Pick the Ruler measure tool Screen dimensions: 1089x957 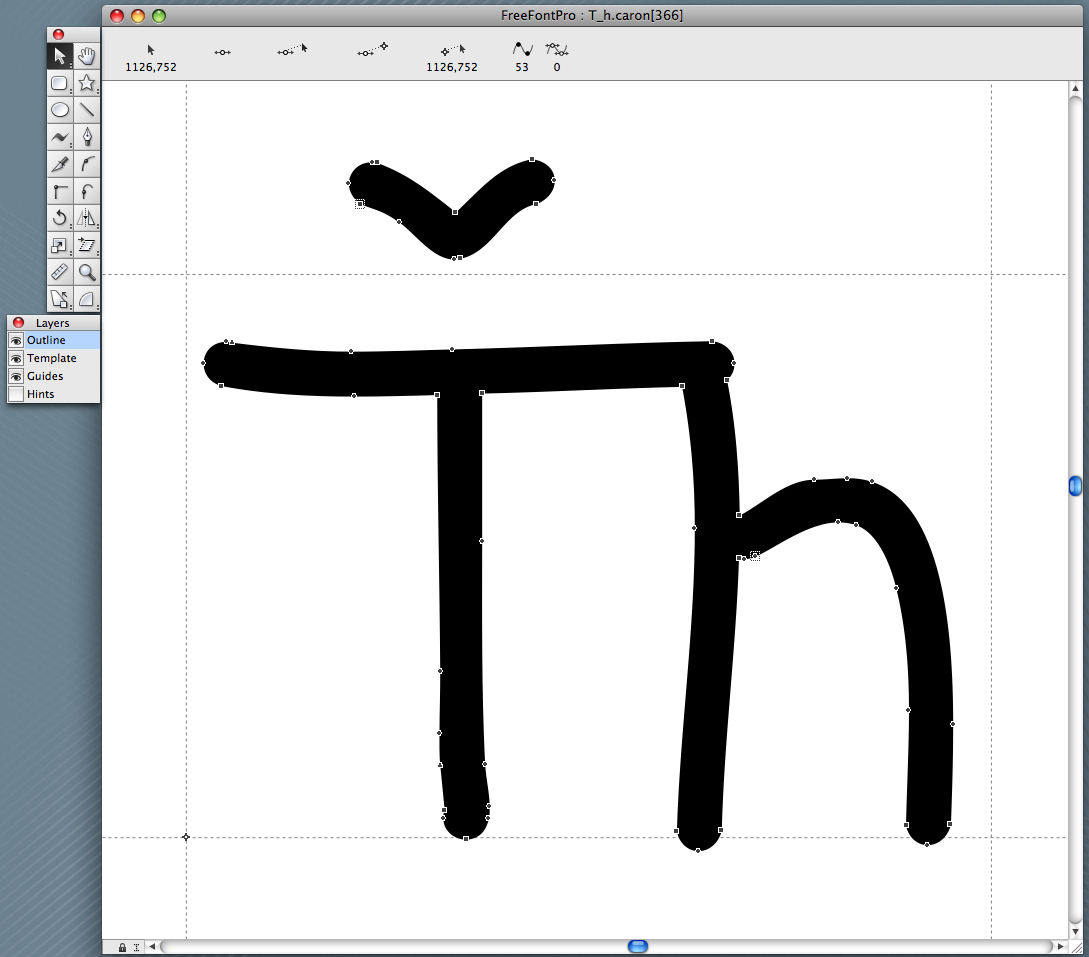tap(60, 272)
